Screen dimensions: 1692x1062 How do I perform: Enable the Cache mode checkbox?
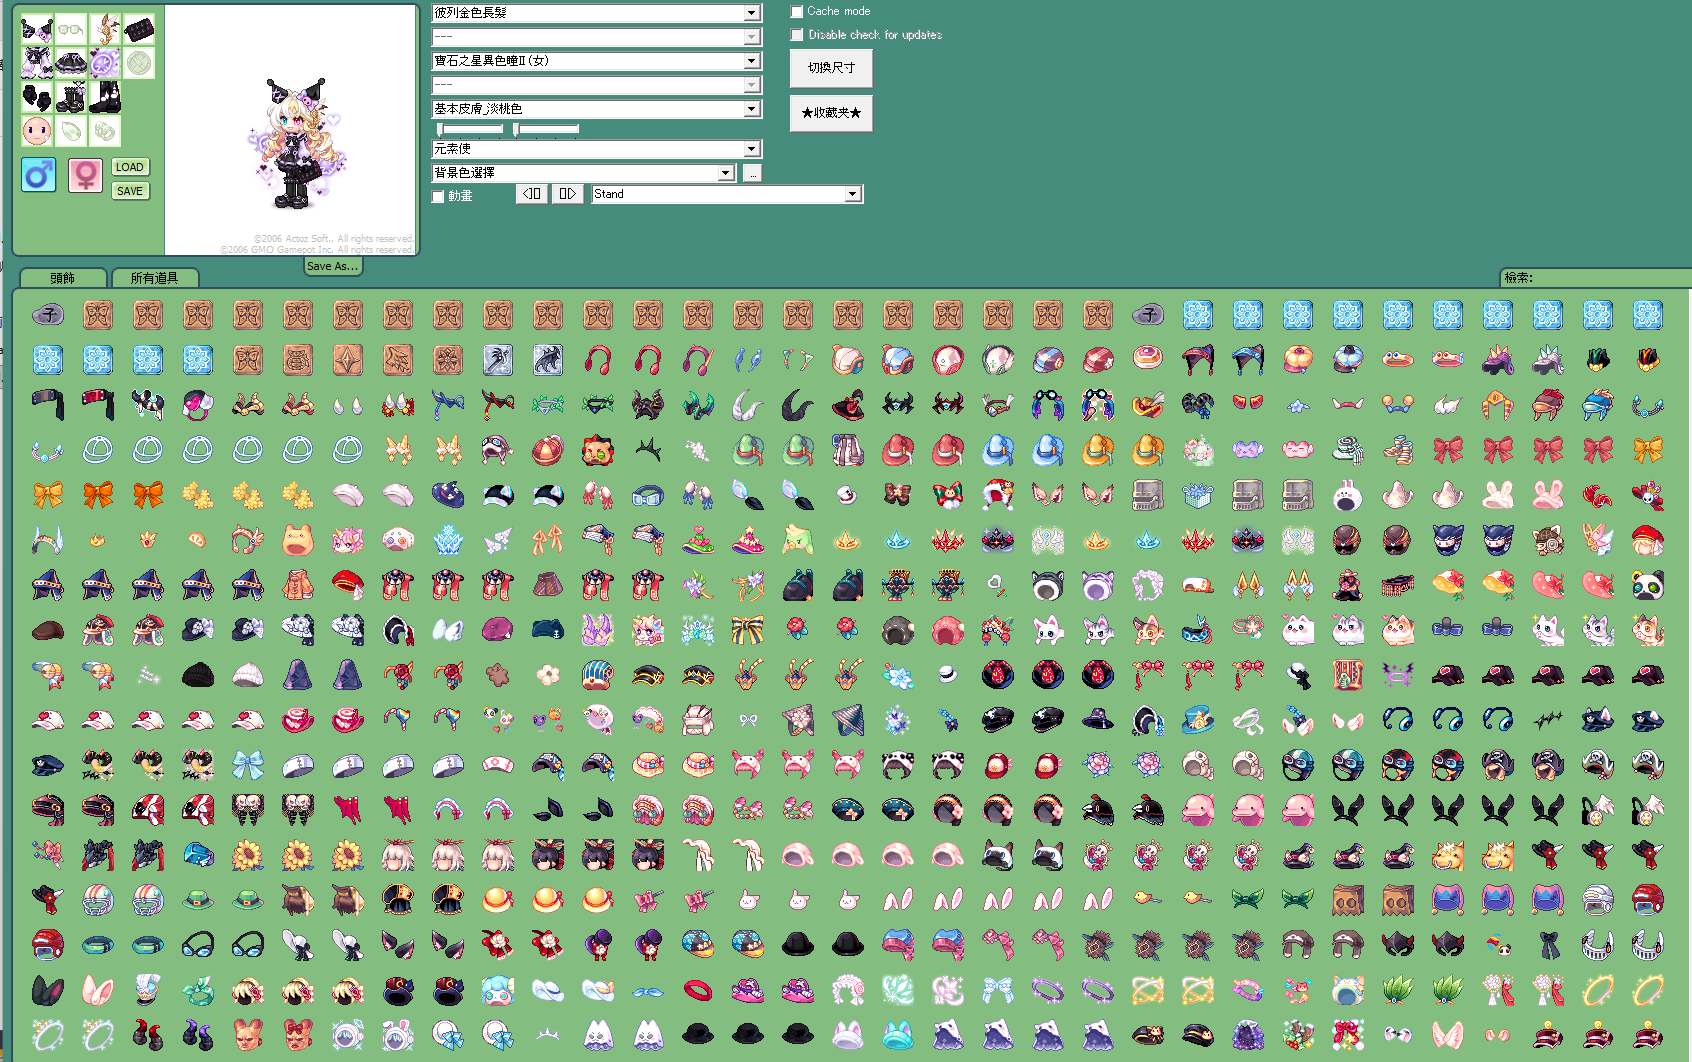797,12
